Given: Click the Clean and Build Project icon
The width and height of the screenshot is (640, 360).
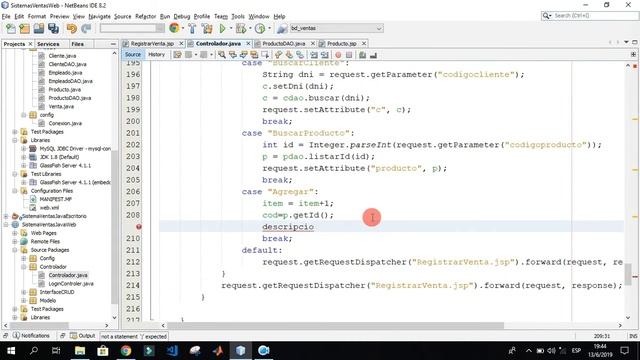Looking at the screenshot, I should [207, 28].
